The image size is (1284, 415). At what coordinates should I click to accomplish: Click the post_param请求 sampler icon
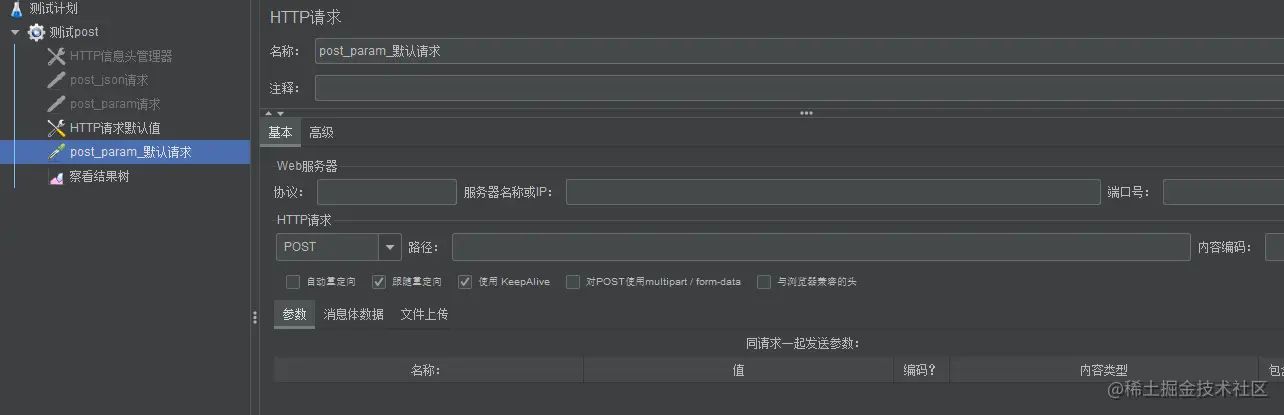[56, 104]
